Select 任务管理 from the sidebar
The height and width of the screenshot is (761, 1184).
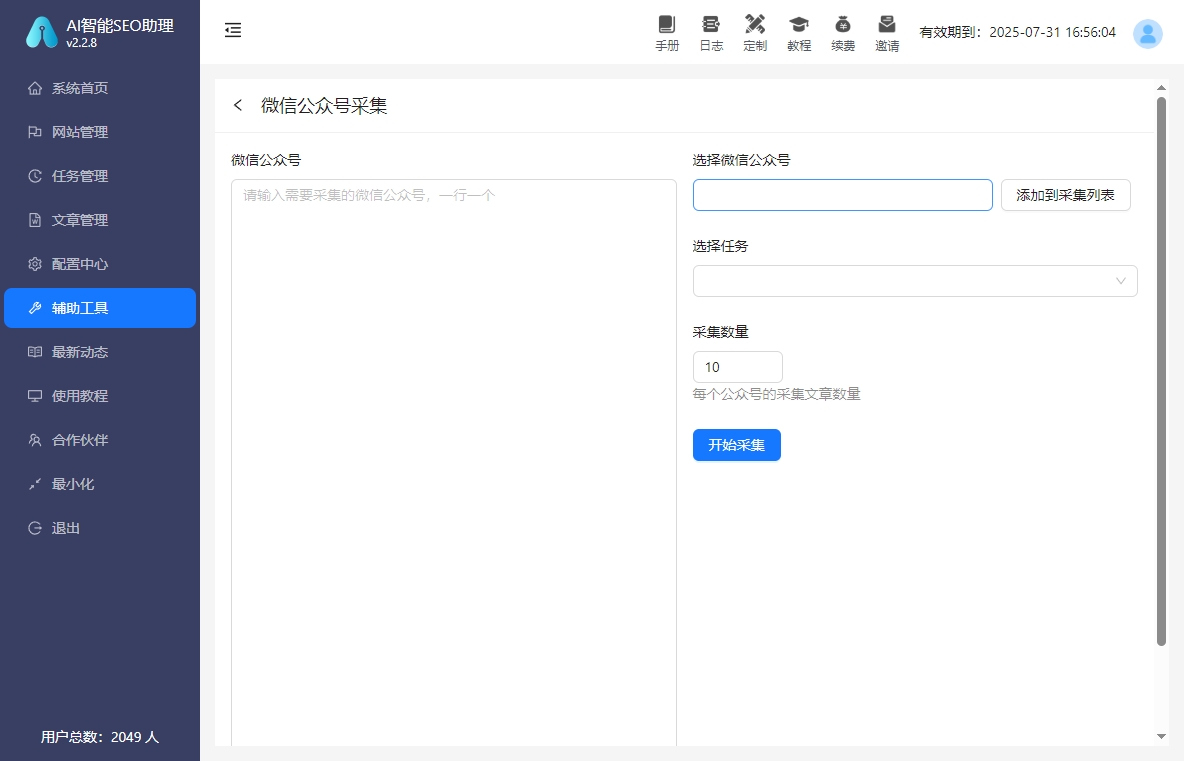click(80, 176)
